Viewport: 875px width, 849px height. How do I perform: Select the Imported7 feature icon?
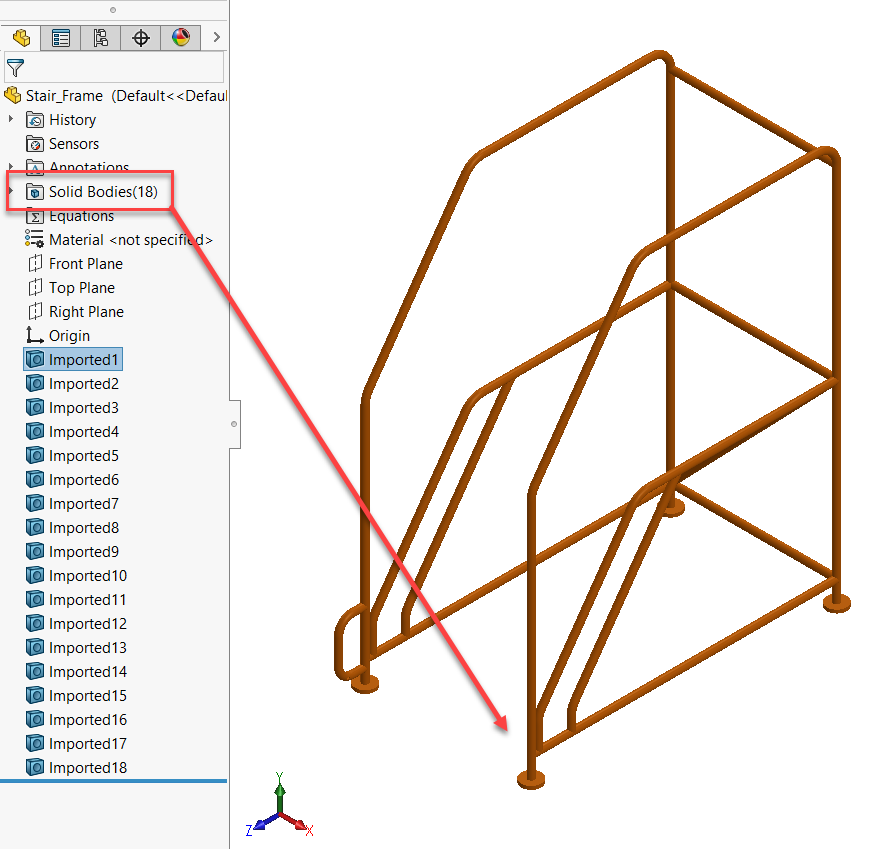(35, 503)
